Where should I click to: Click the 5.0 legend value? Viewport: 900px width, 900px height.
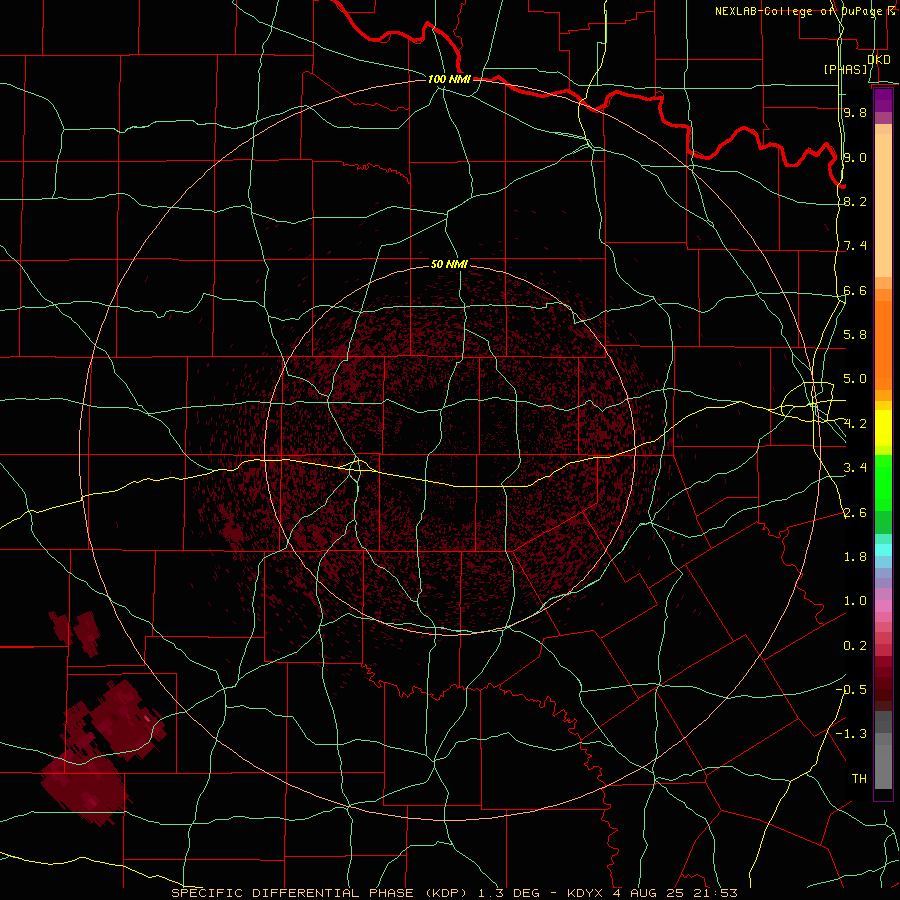pos(855,379)
